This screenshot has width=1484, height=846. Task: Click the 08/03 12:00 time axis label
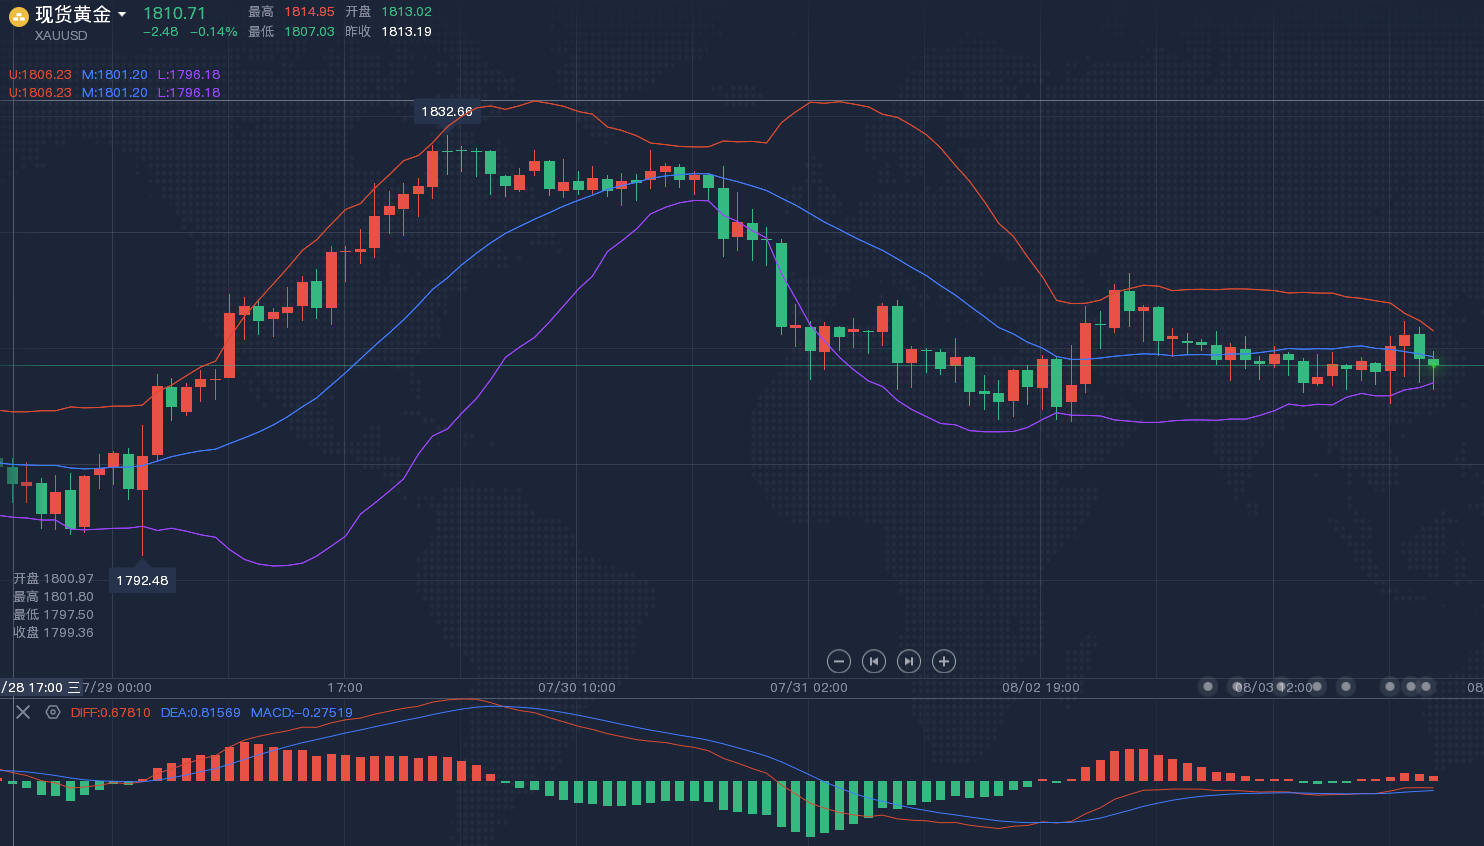[x=1273, y=688]
